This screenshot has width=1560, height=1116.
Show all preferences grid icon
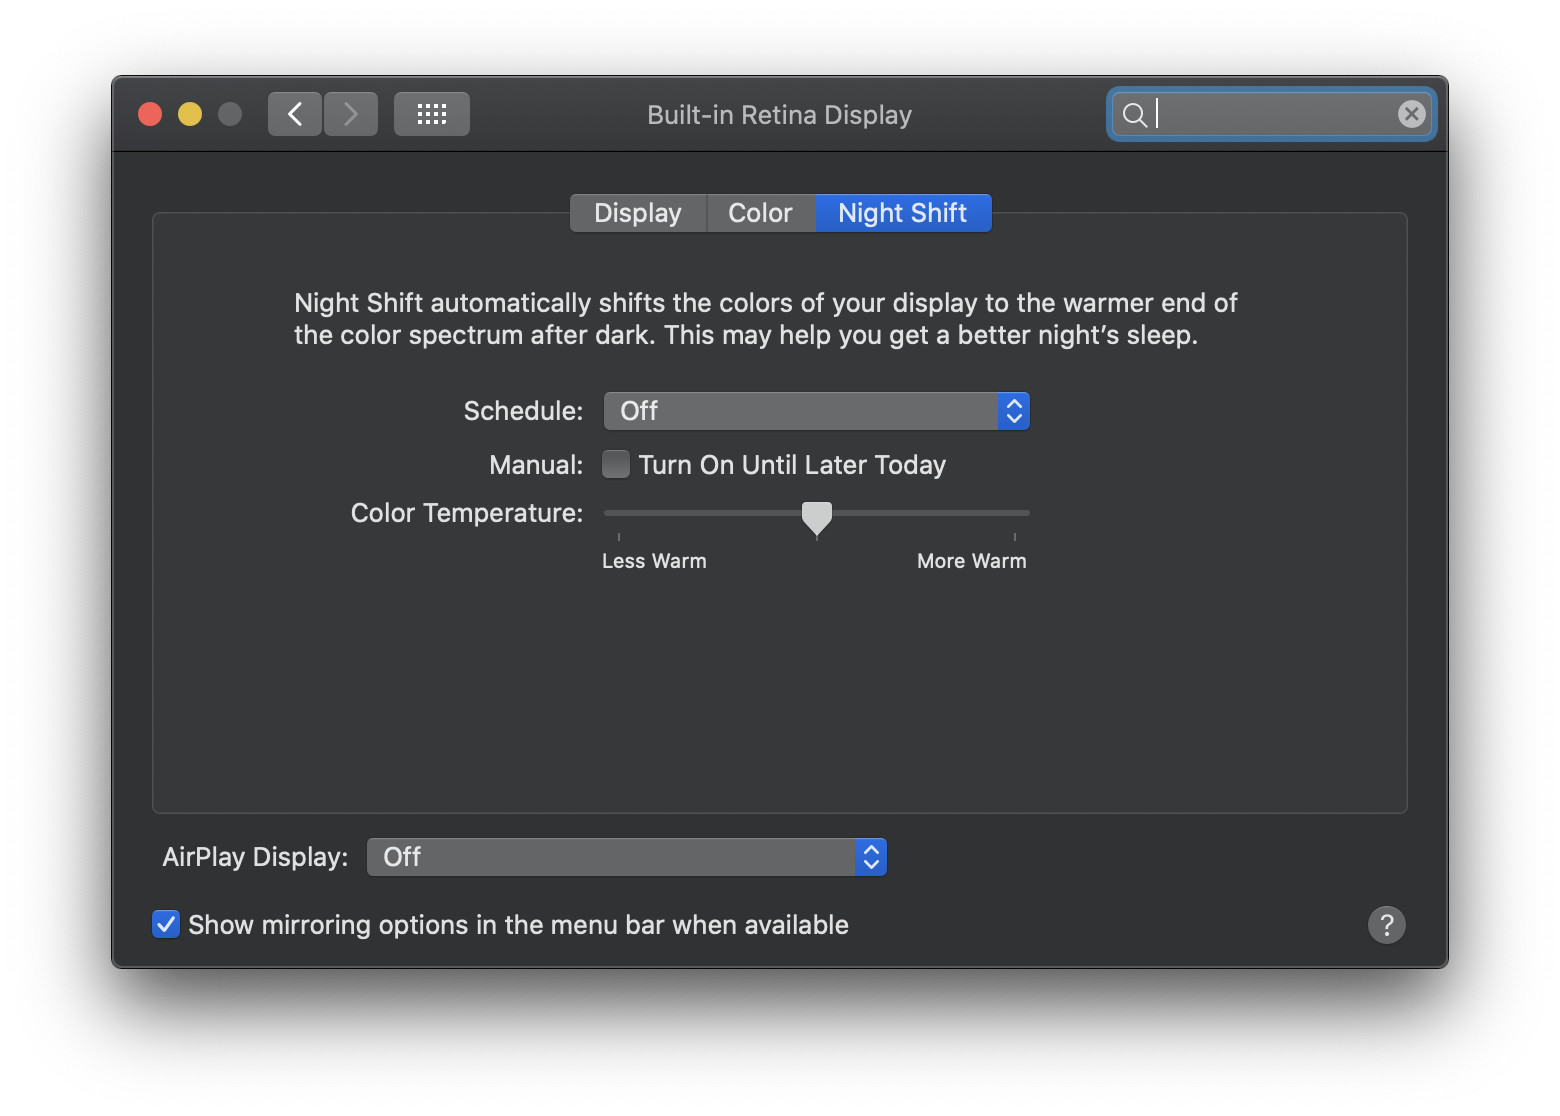pyautogui.click(x=432, y=114)
